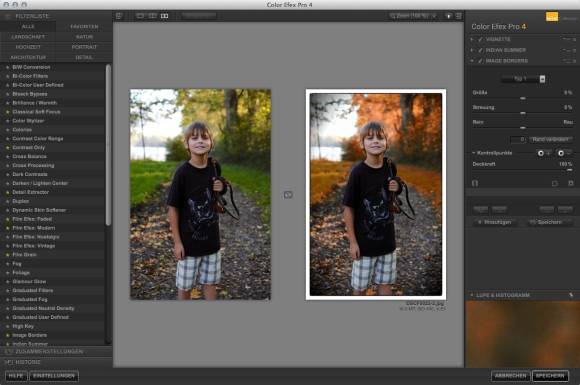Screen dimensions: 580x385
Task: Uncheck the Image Borders filter checkbox
Action: tap(480, 61)
